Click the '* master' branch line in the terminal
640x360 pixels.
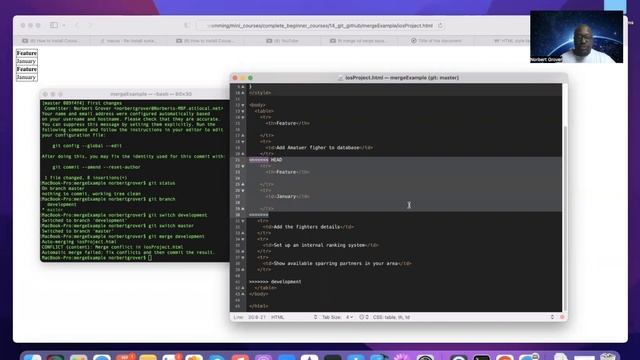click(x=53, y=210)
